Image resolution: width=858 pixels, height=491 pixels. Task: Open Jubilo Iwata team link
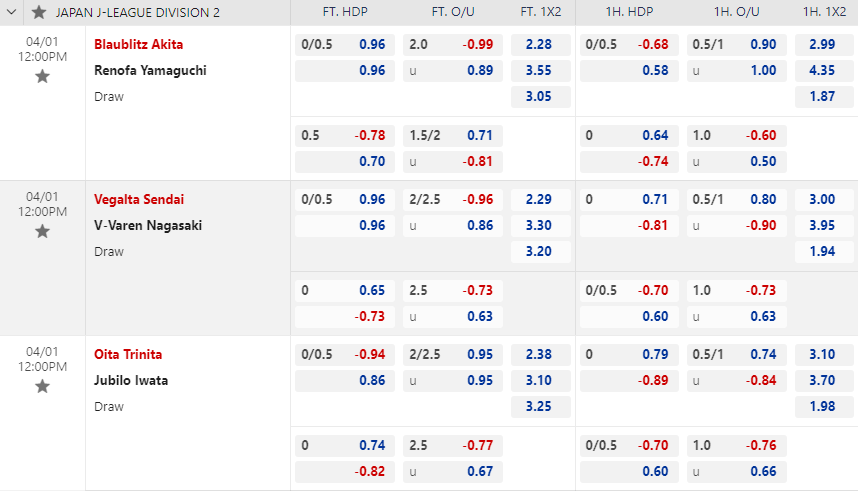(131, 380)
